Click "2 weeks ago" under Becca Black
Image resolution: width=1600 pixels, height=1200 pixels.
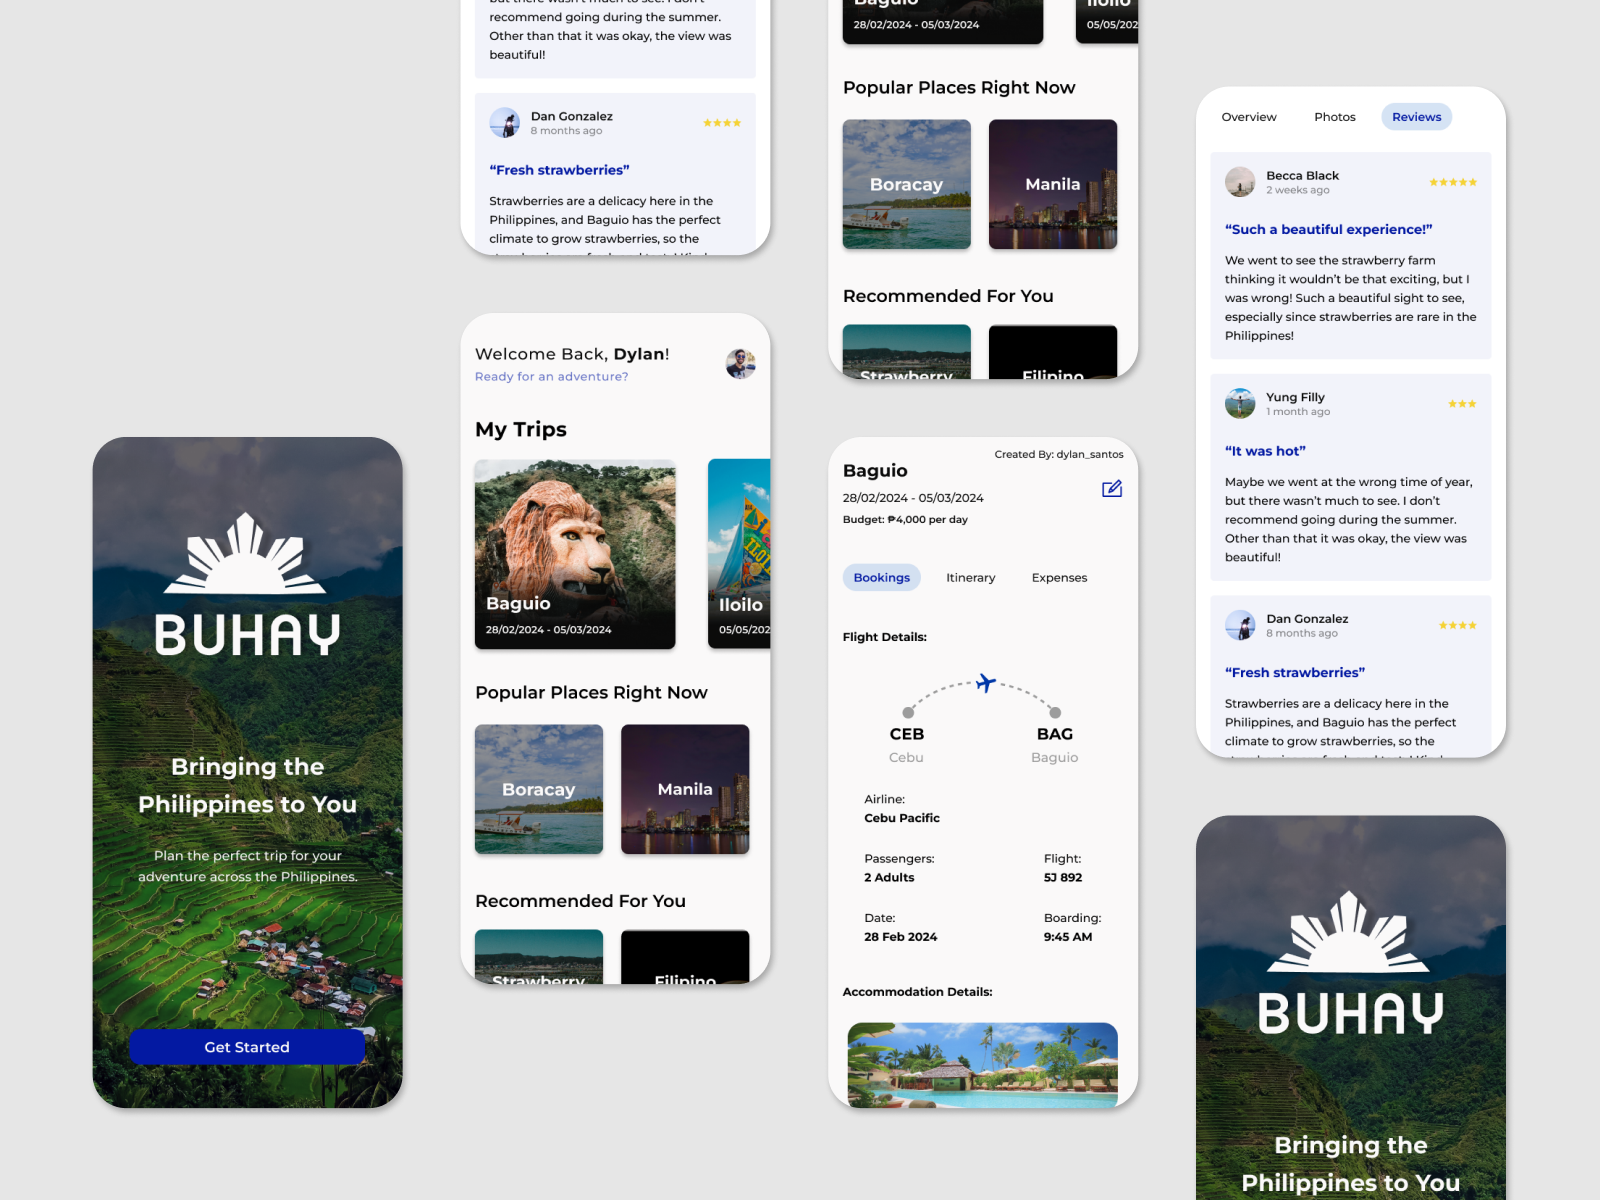[1298, 191]
